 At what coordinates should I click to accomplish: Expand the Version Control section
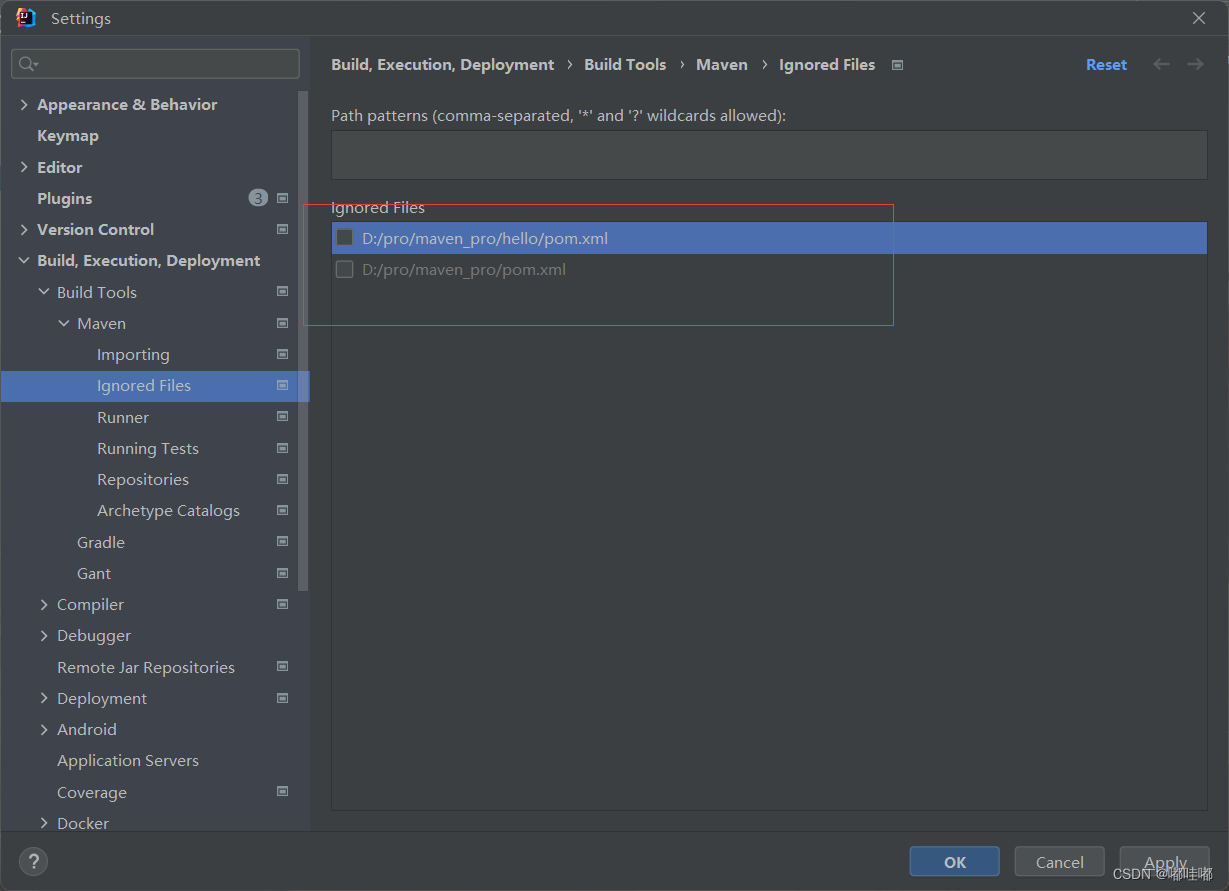pyautogui.click(x=24, y=229)
